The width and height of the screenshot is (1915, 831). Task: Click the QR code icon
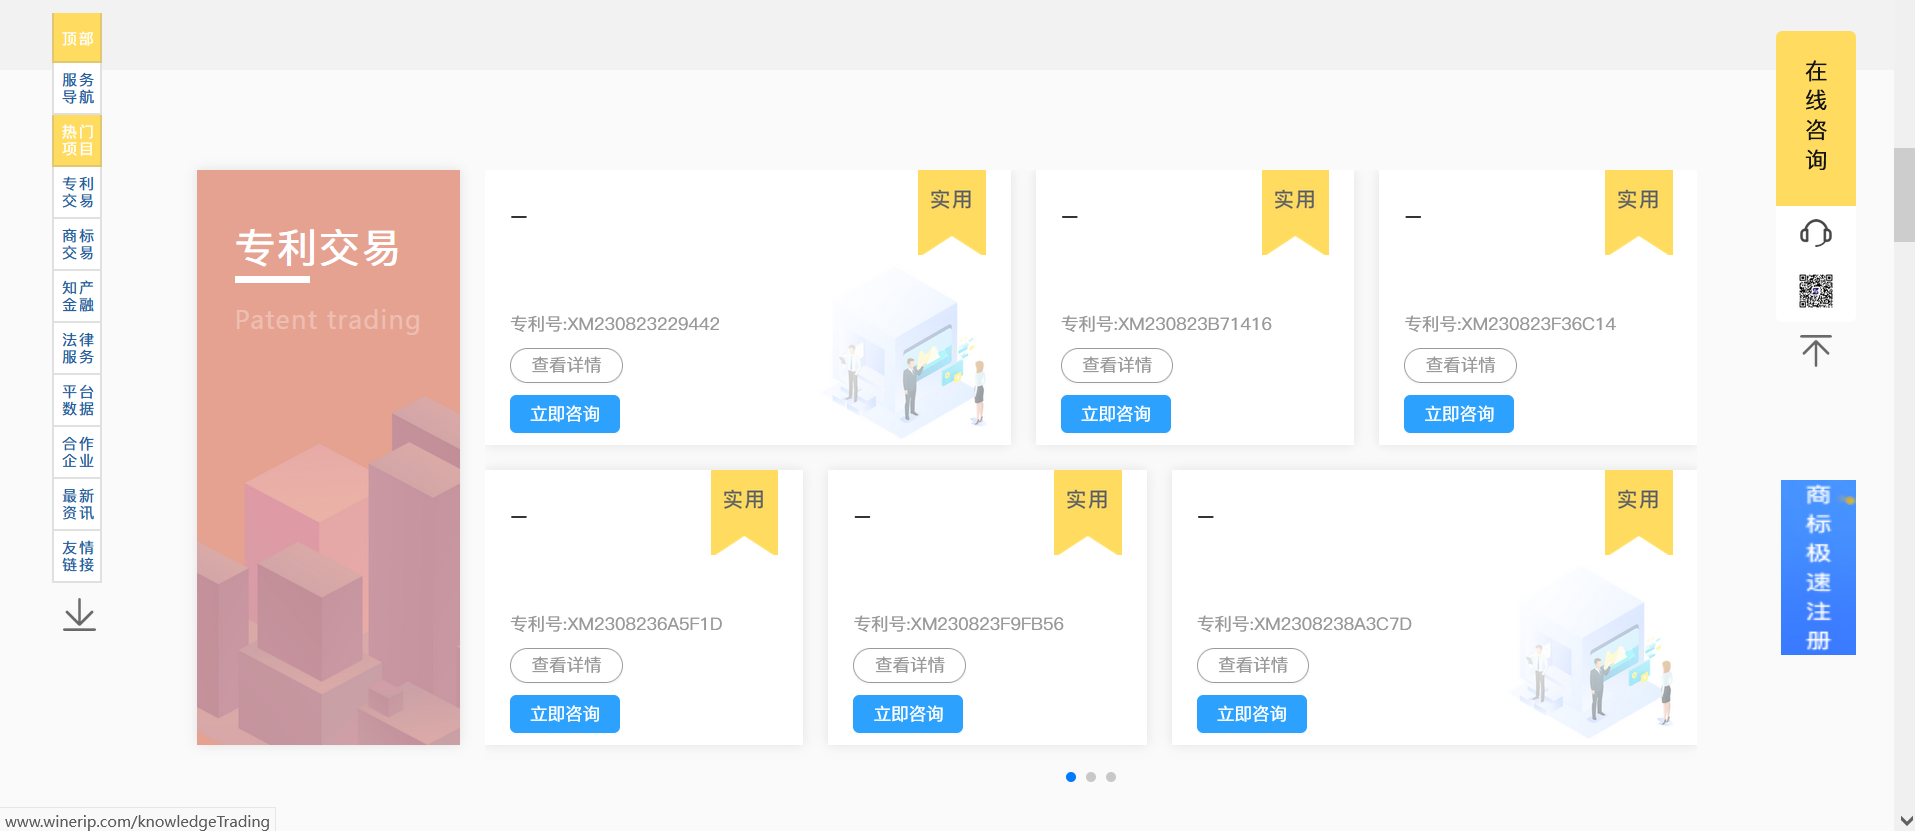pos(1815,291)
